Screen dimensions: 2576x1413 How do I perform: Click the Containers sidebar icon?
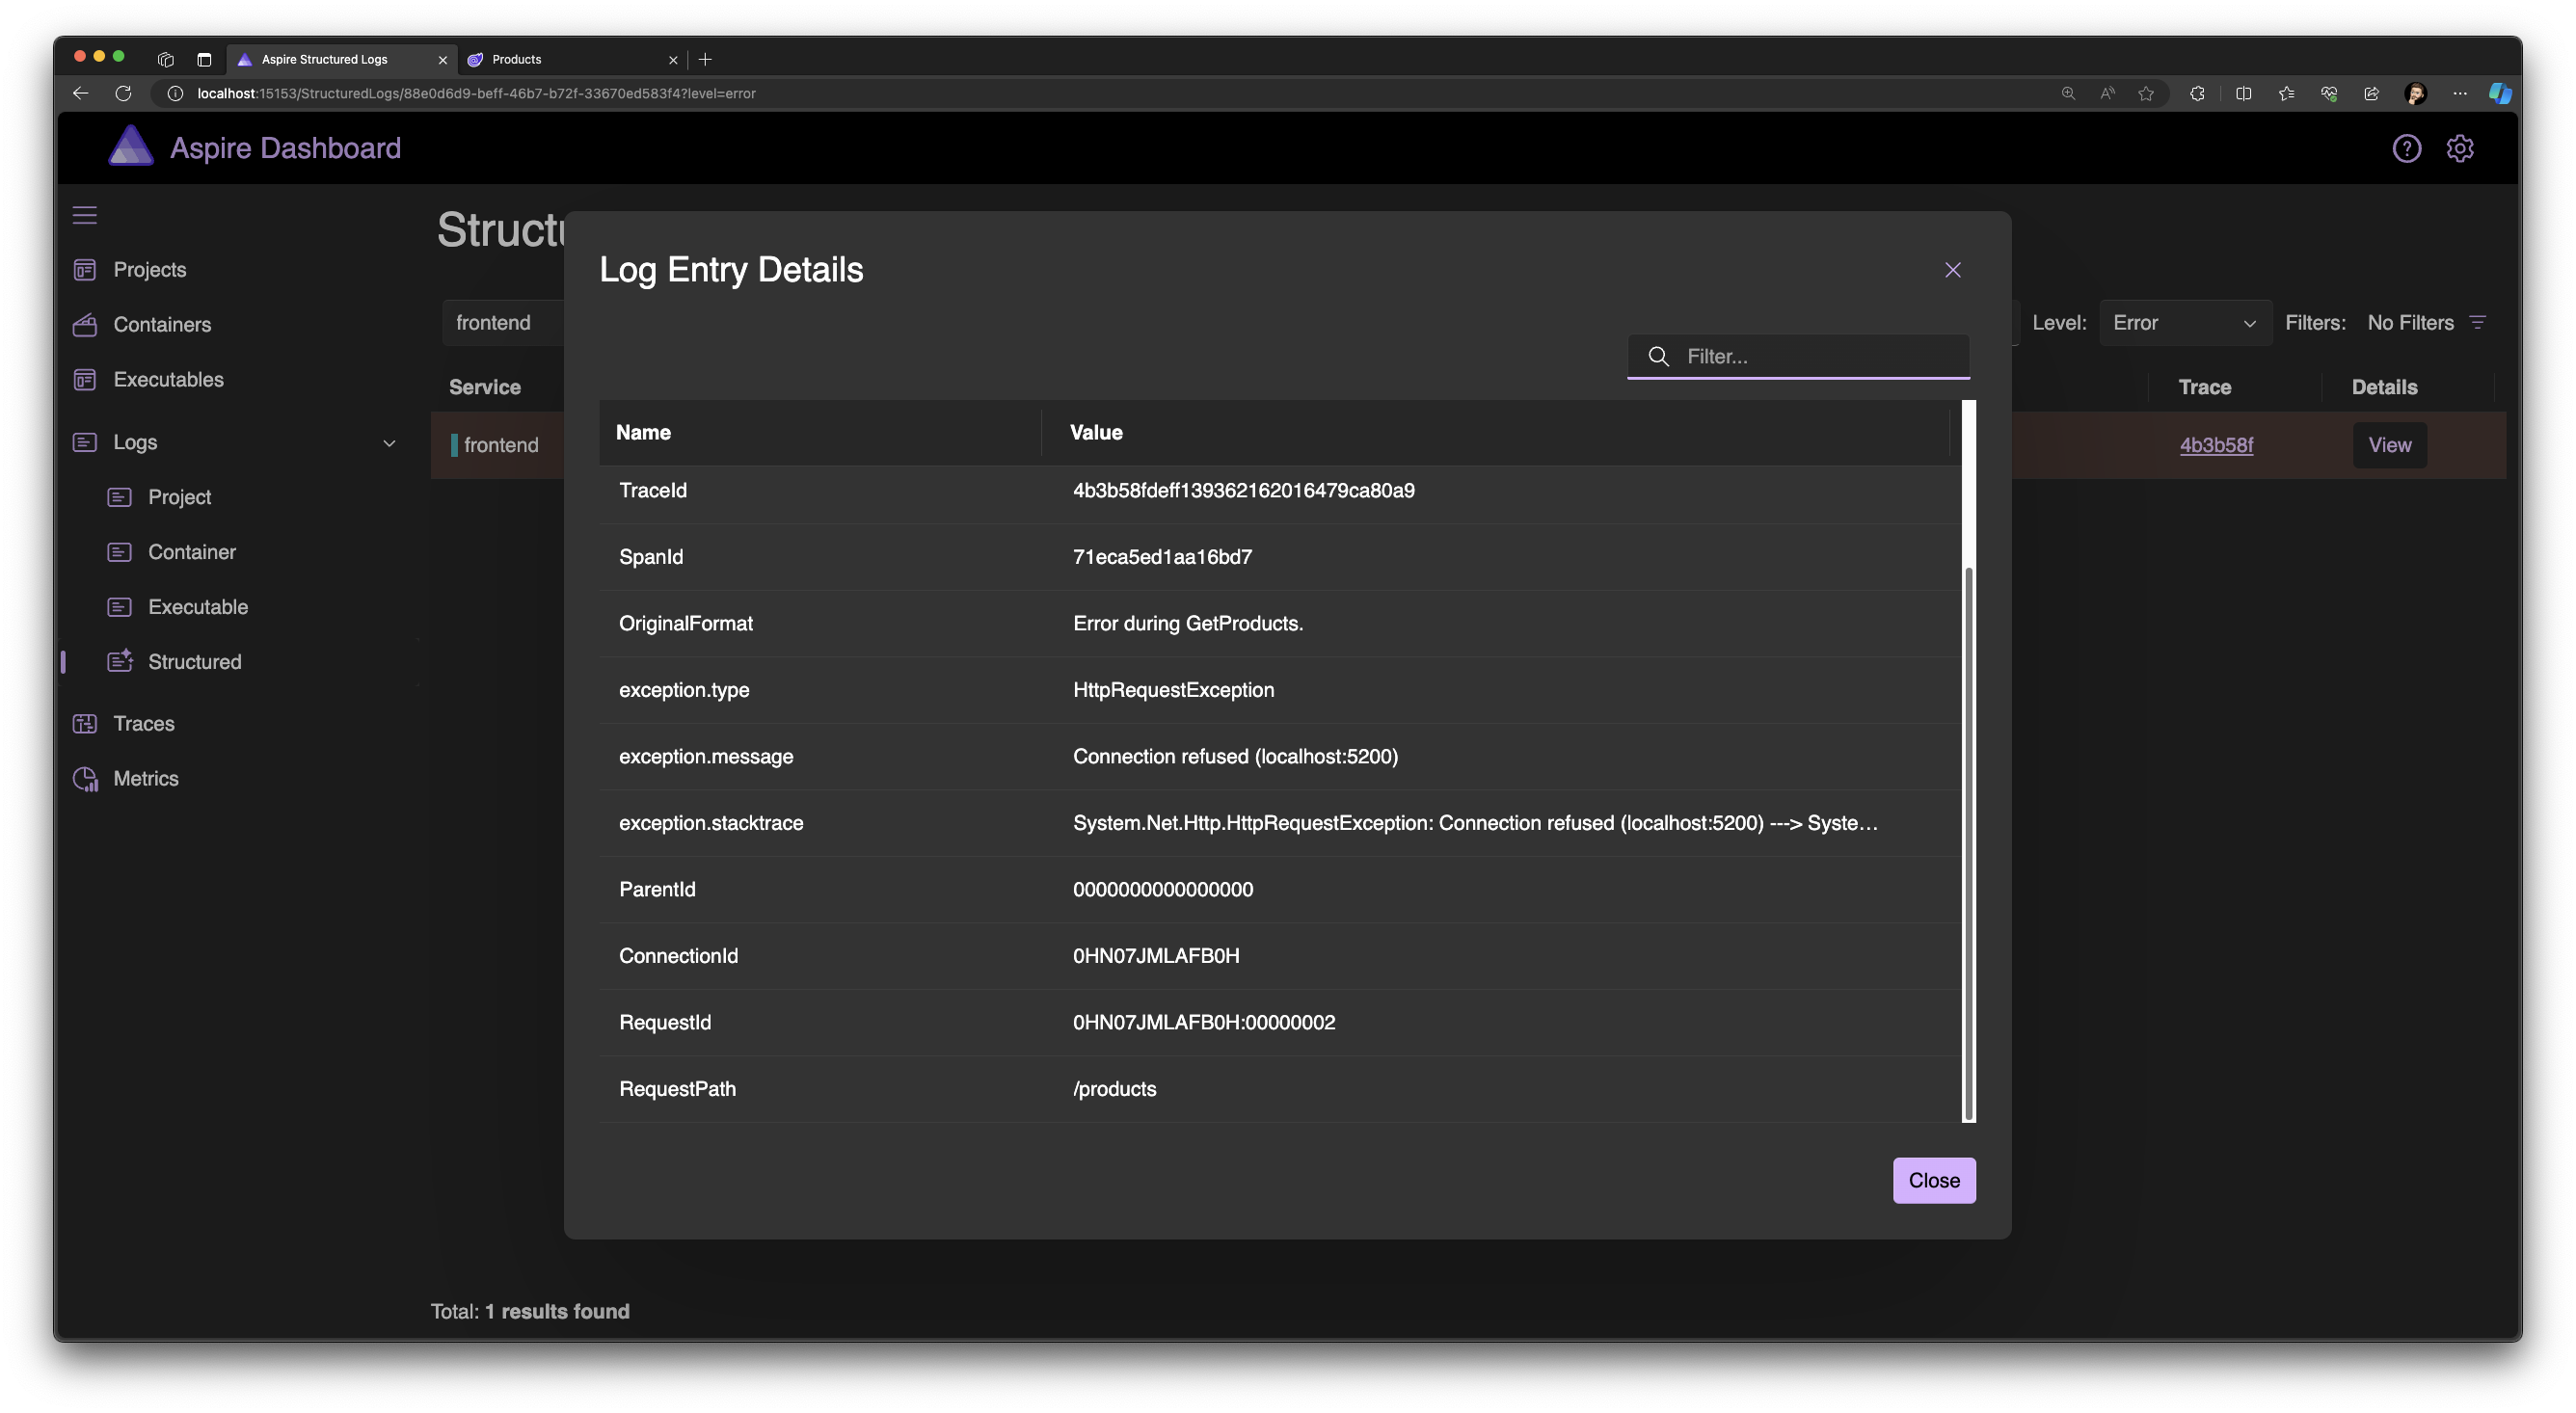point(85,324)
